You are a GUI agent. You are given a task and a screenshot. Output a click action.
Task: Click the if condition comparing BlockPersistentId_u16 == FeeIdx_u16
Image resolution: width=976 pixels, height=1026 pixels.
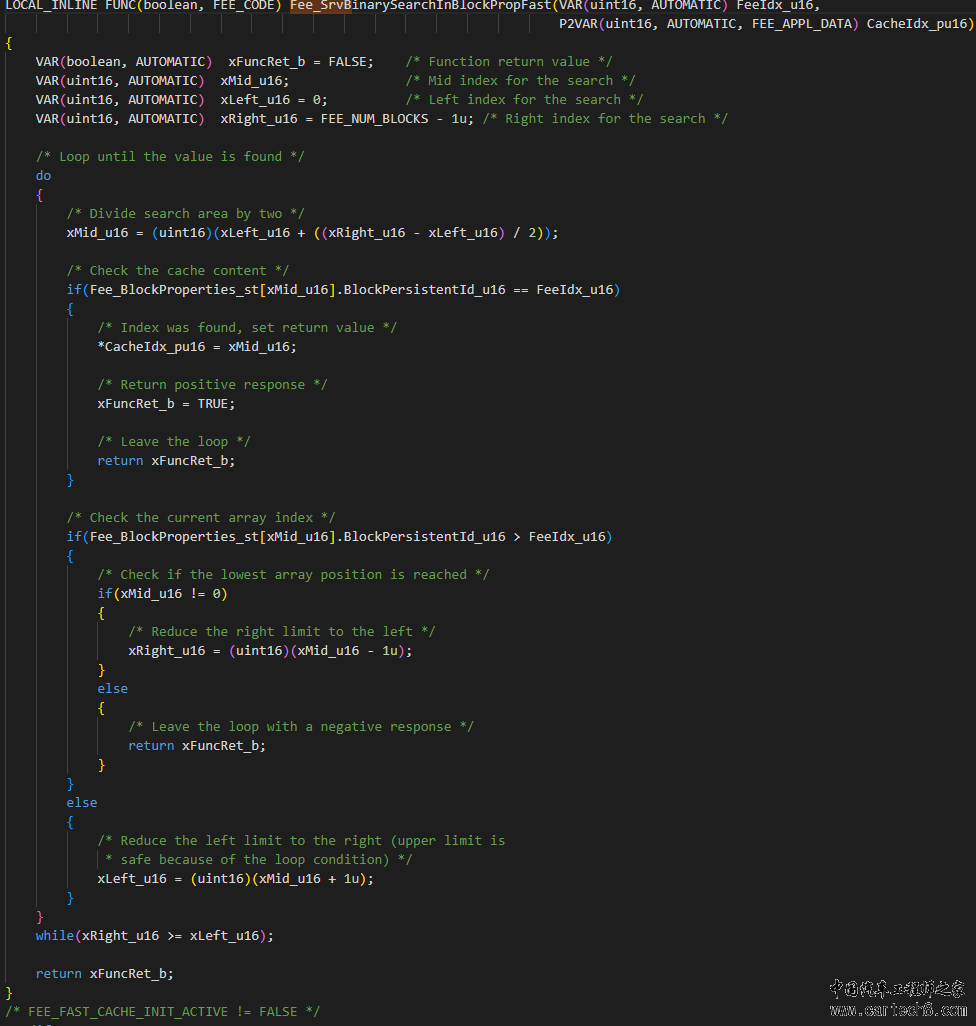coord(343,289)
